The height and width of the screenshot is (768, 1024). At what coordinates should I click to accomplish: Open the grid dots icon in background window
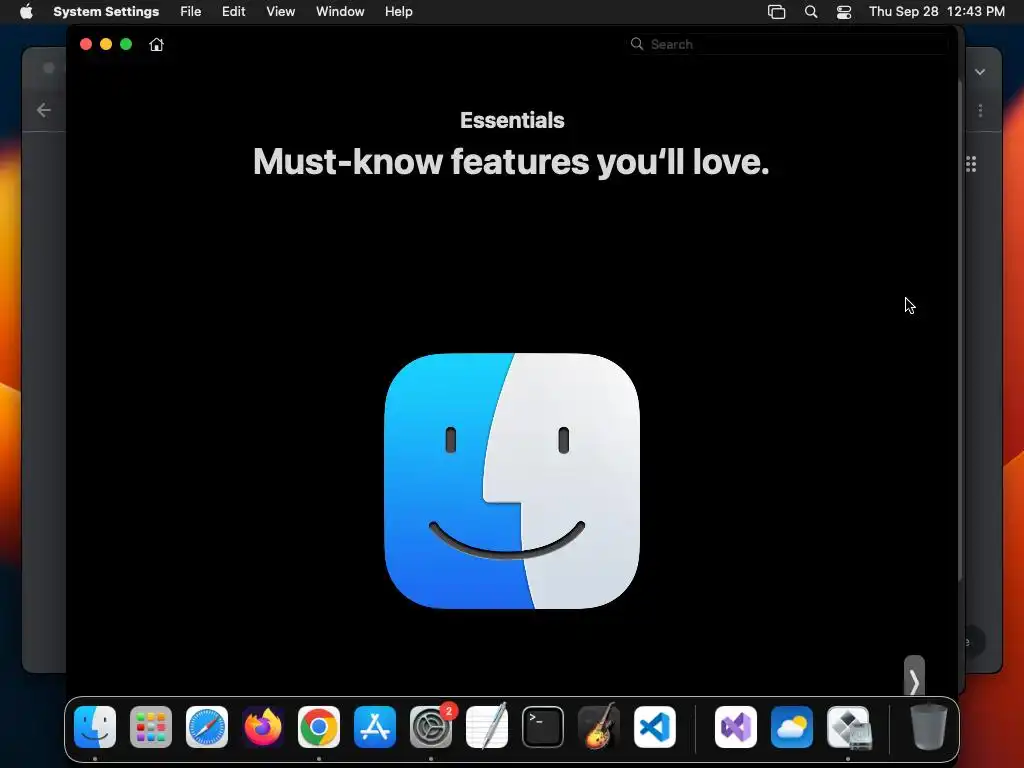tap(971, 164)
